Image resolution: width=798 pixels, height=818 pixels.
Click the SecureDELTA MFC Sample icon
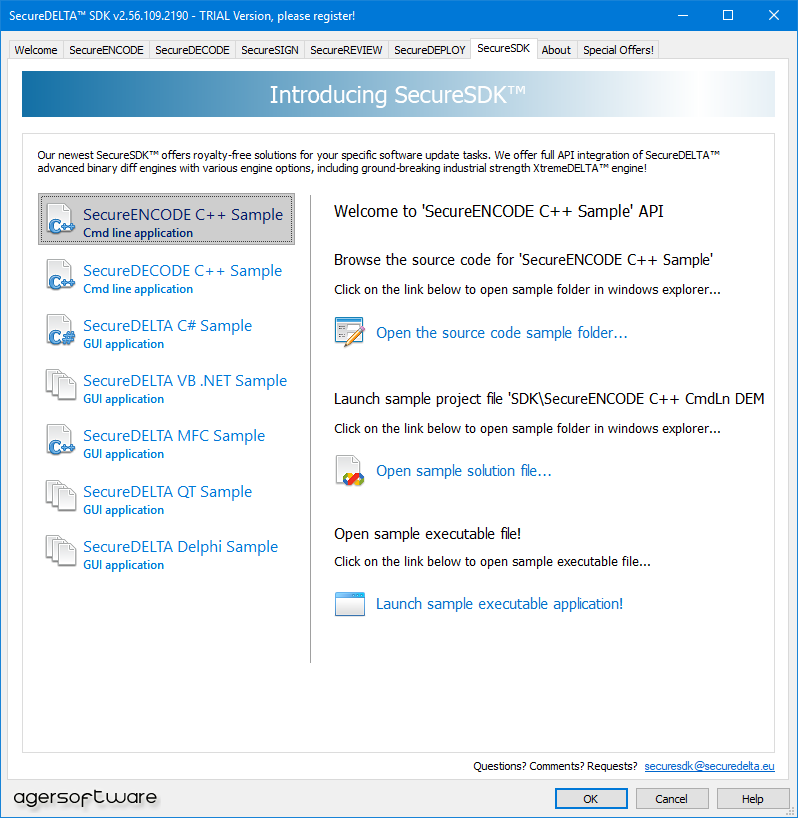[x=61, y=440]
